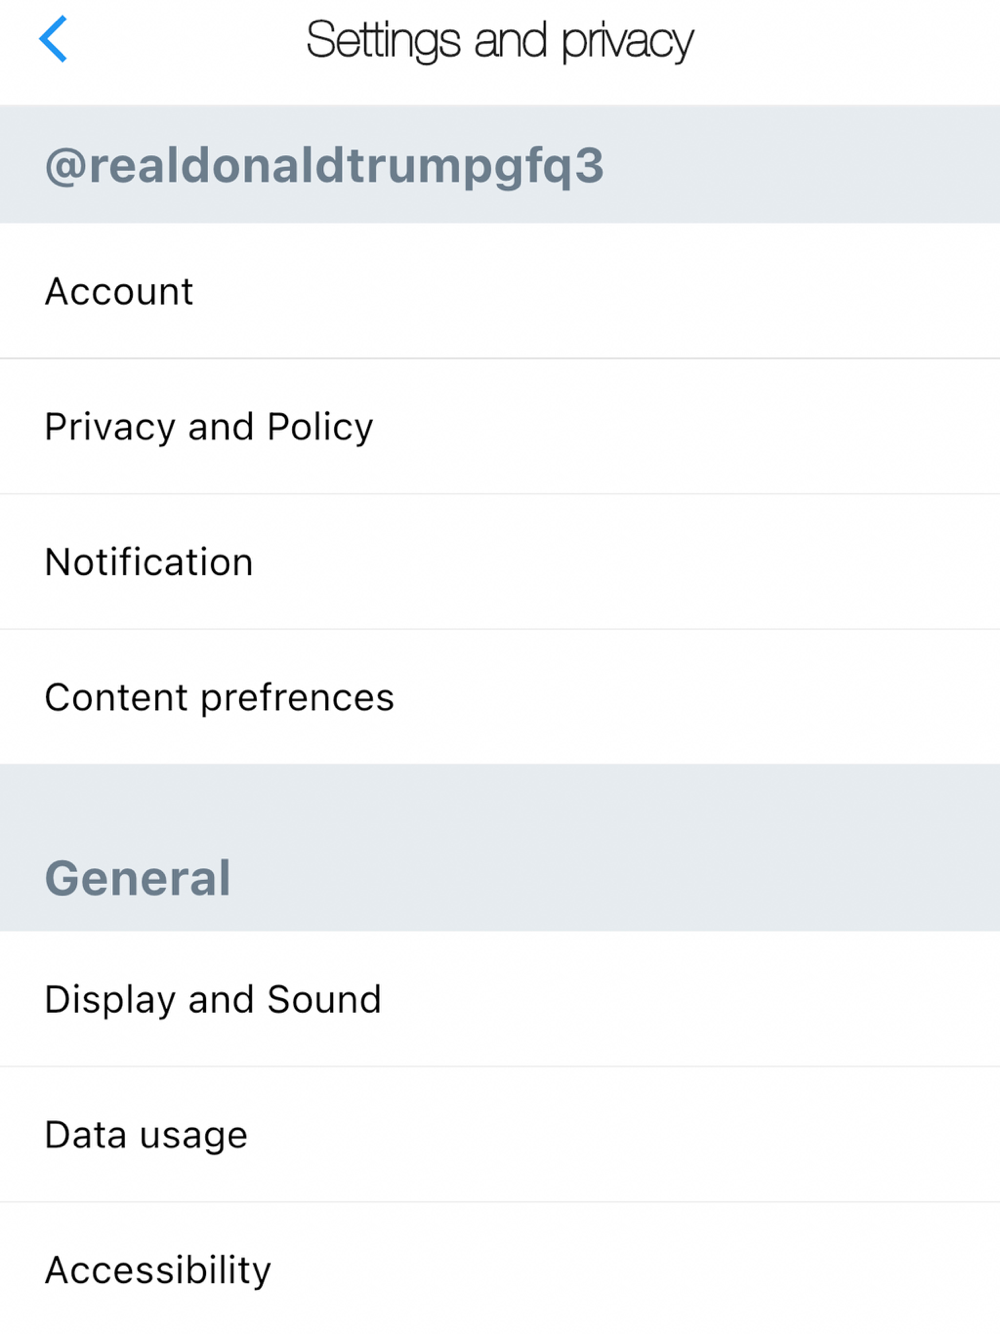The width and height of the screenshot is (1000, 1334).
Task: Return to previous screen via back chevron
Action: click(x=53, y=40)
